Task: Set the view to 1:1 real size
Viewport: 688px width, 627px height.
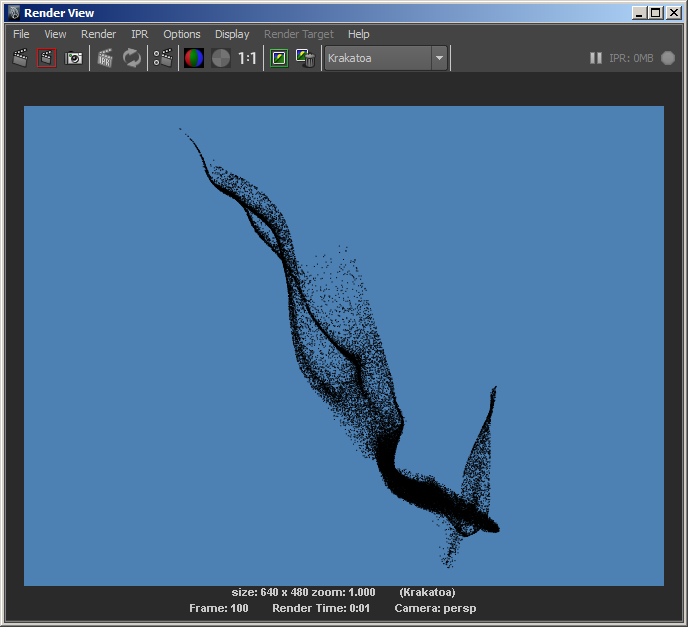Action: point(247,58)
